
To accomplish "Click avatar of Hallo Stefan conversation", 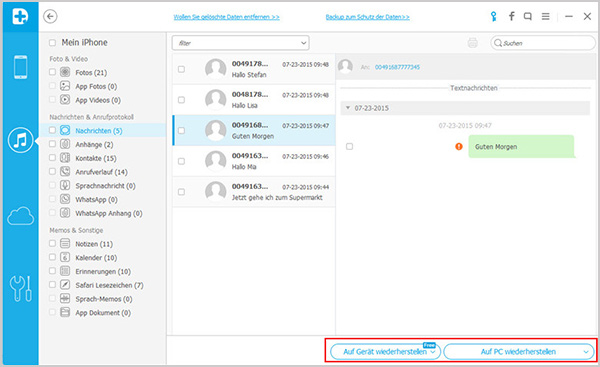I will (215, 69).
